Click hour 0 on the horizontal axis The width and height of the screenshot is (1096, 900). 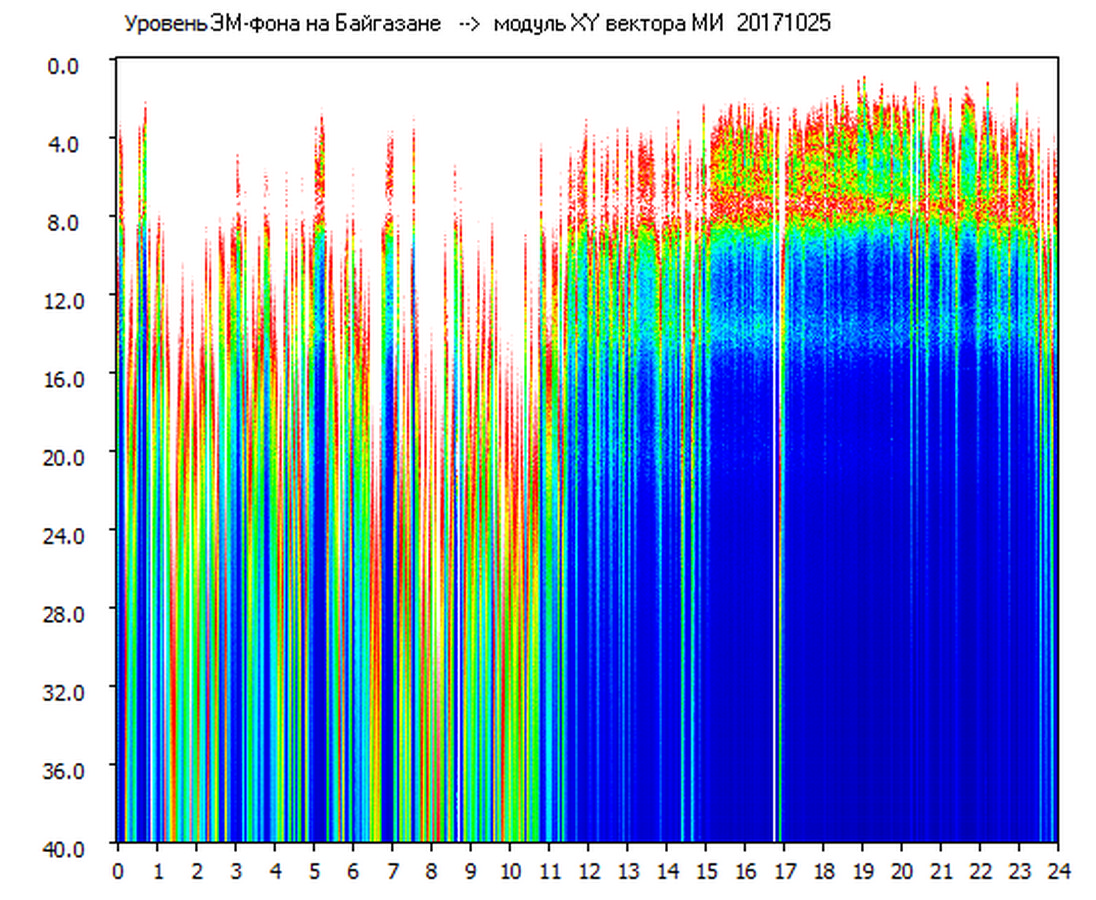pos(118,871)
